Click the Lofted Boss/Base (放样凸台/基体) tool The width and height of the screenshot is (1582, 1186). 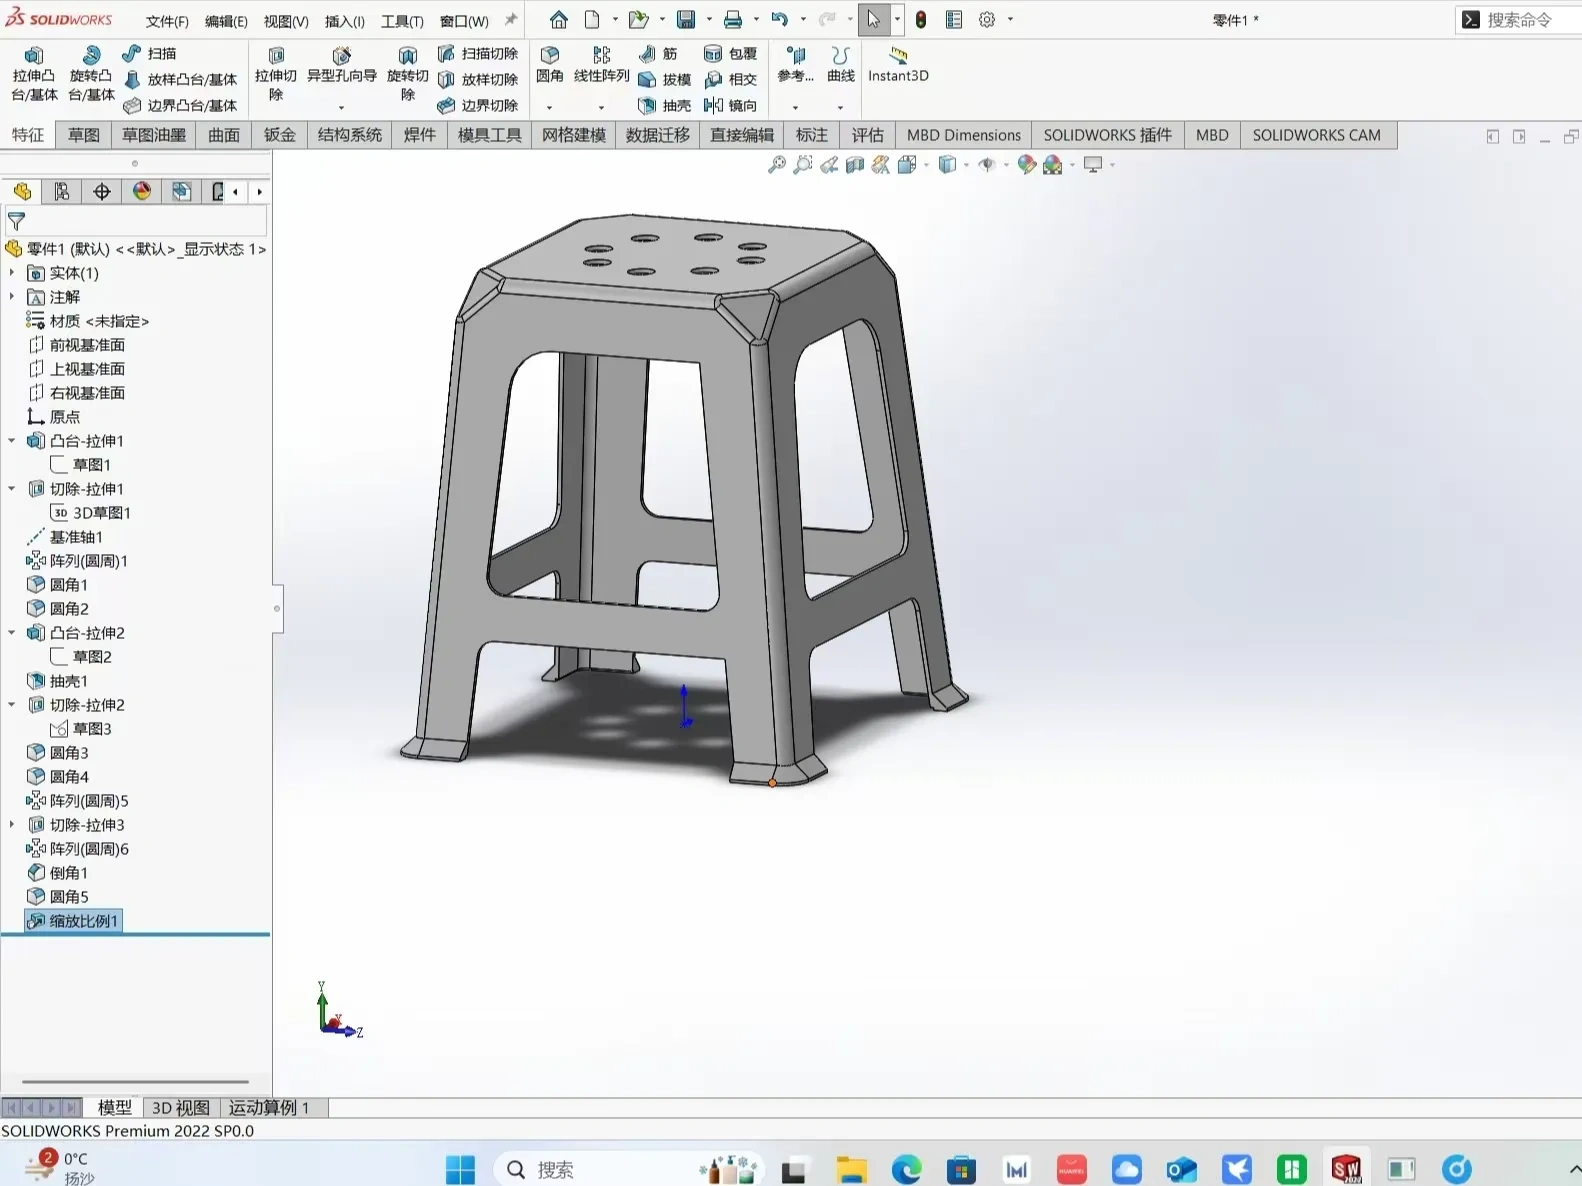(x=180, y=79)
